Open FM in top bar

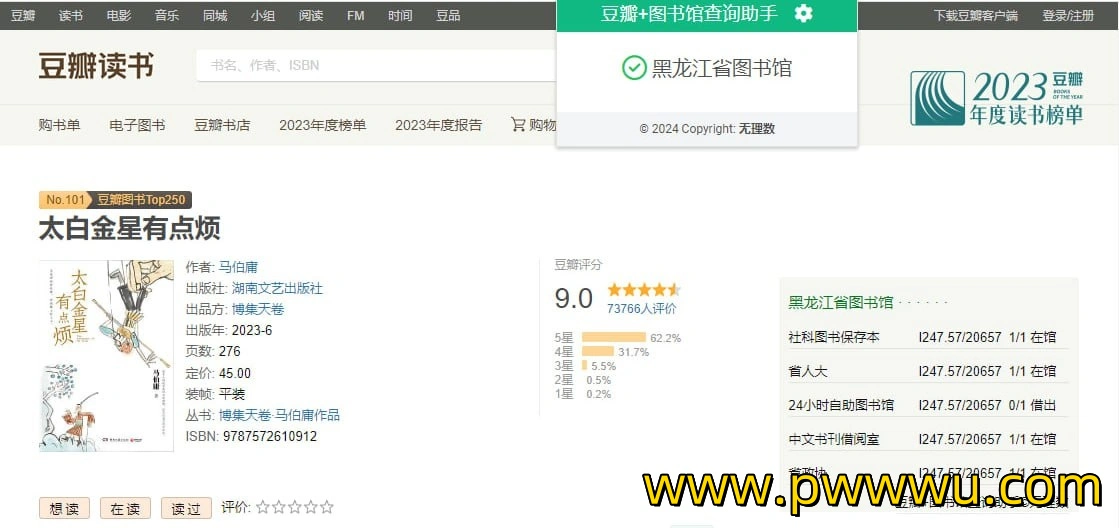(x=355, y=15)
